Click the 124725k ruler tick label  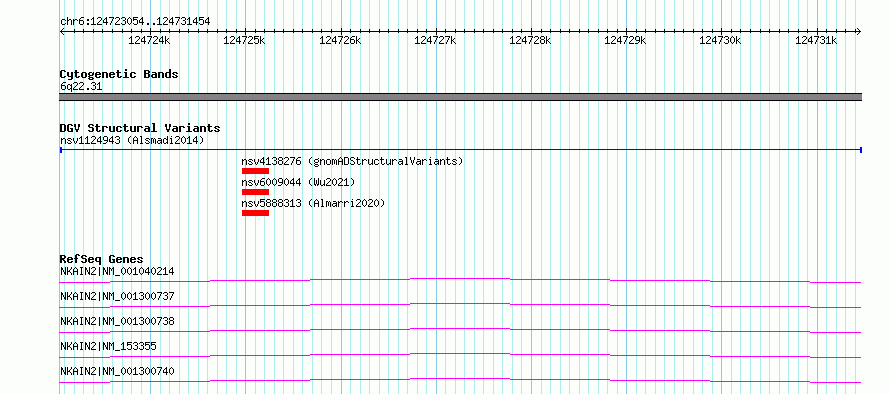click(244, 40)
